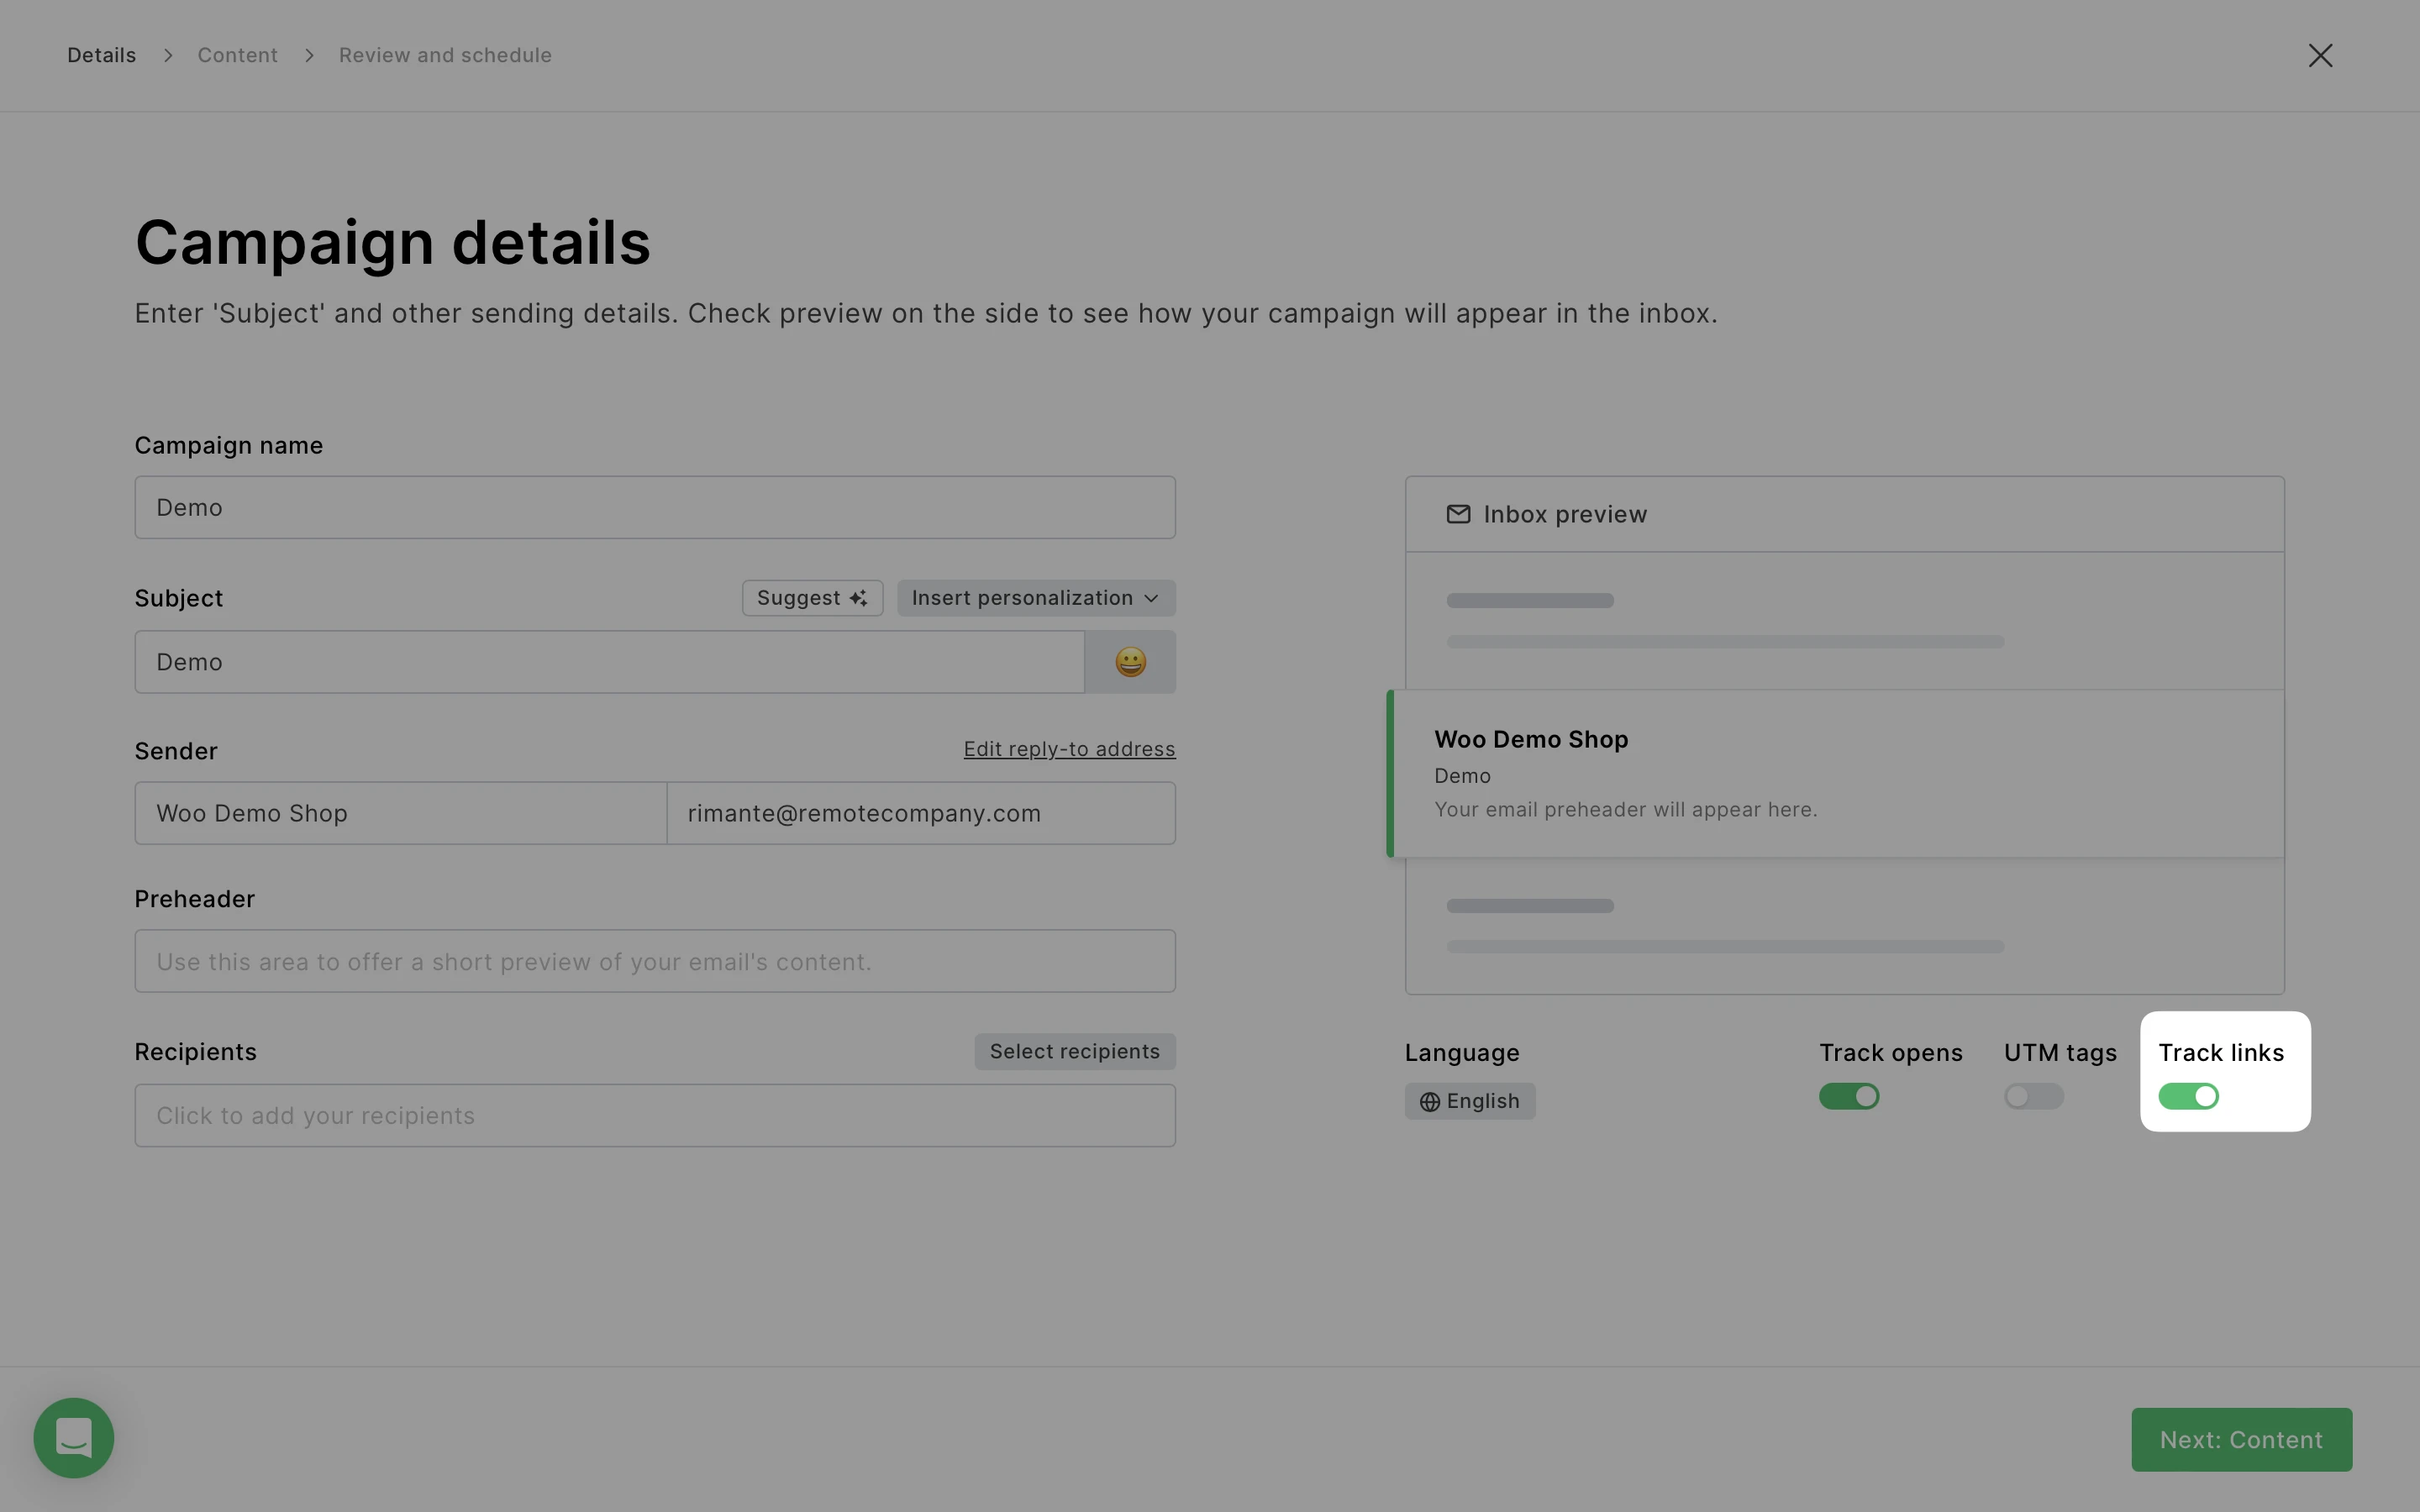Click the Recipients input field
The image size is (2420, 1512).
(x=655, y=1115)
